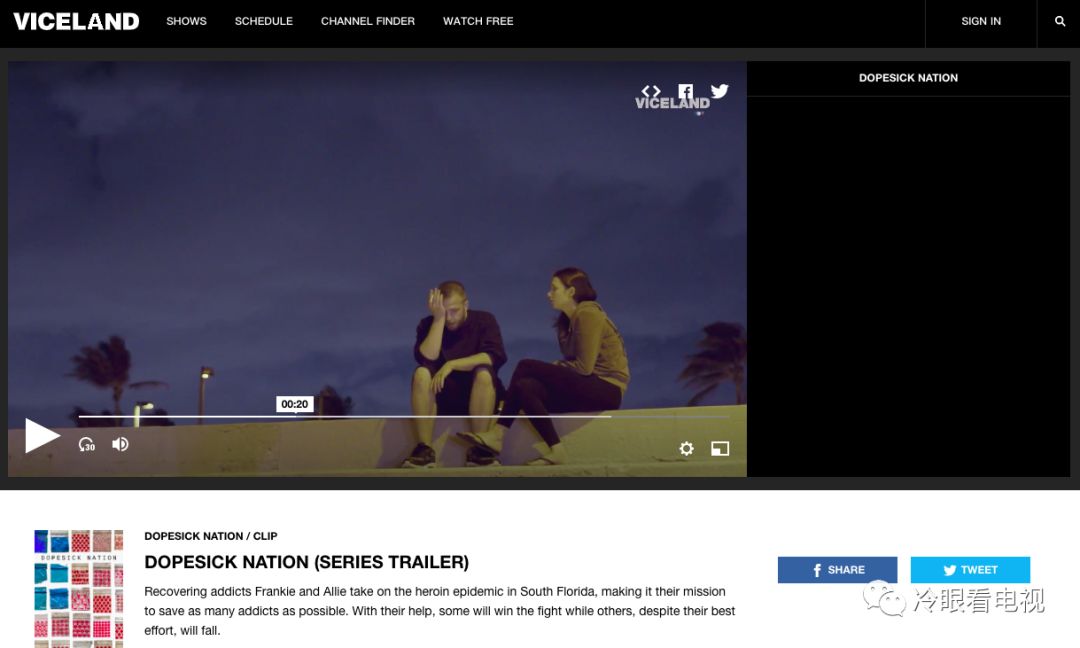
Task: Open the search magnifier icon
Action: pos(1060,21)
